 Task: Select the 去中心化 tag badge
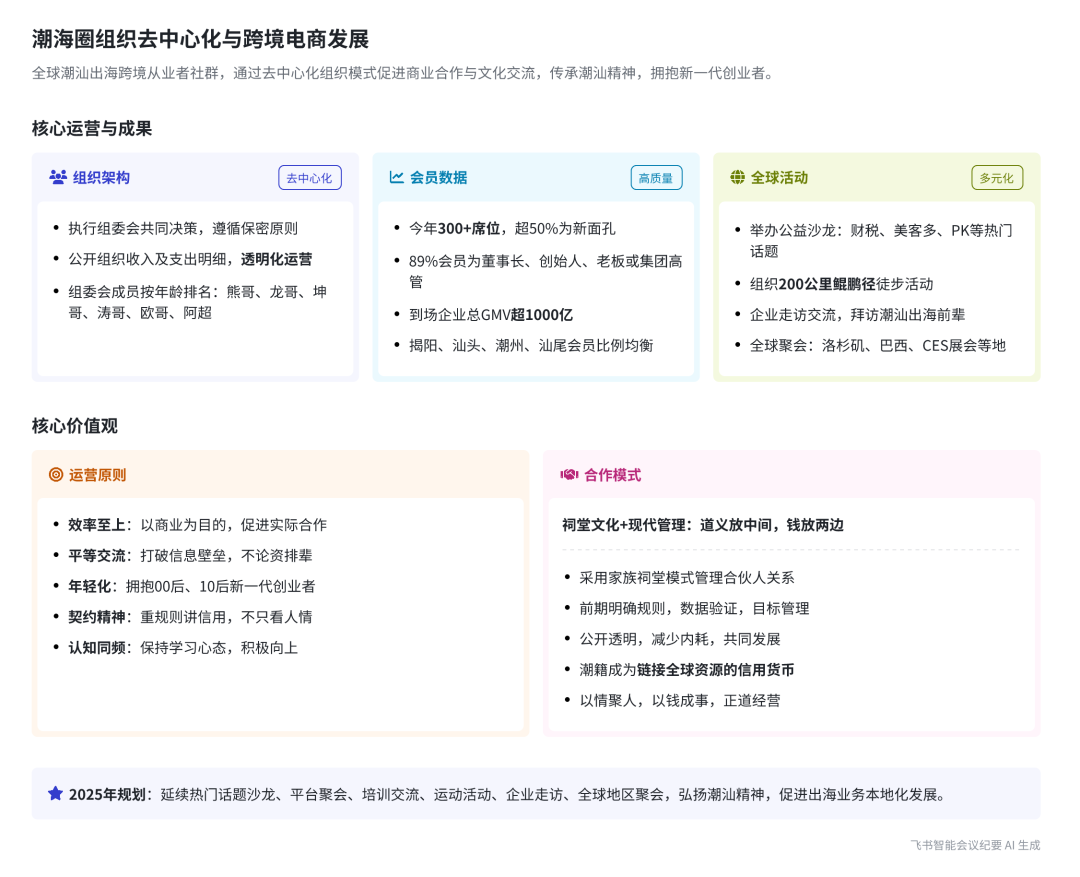pyautogui.click(x=309, y=178)
